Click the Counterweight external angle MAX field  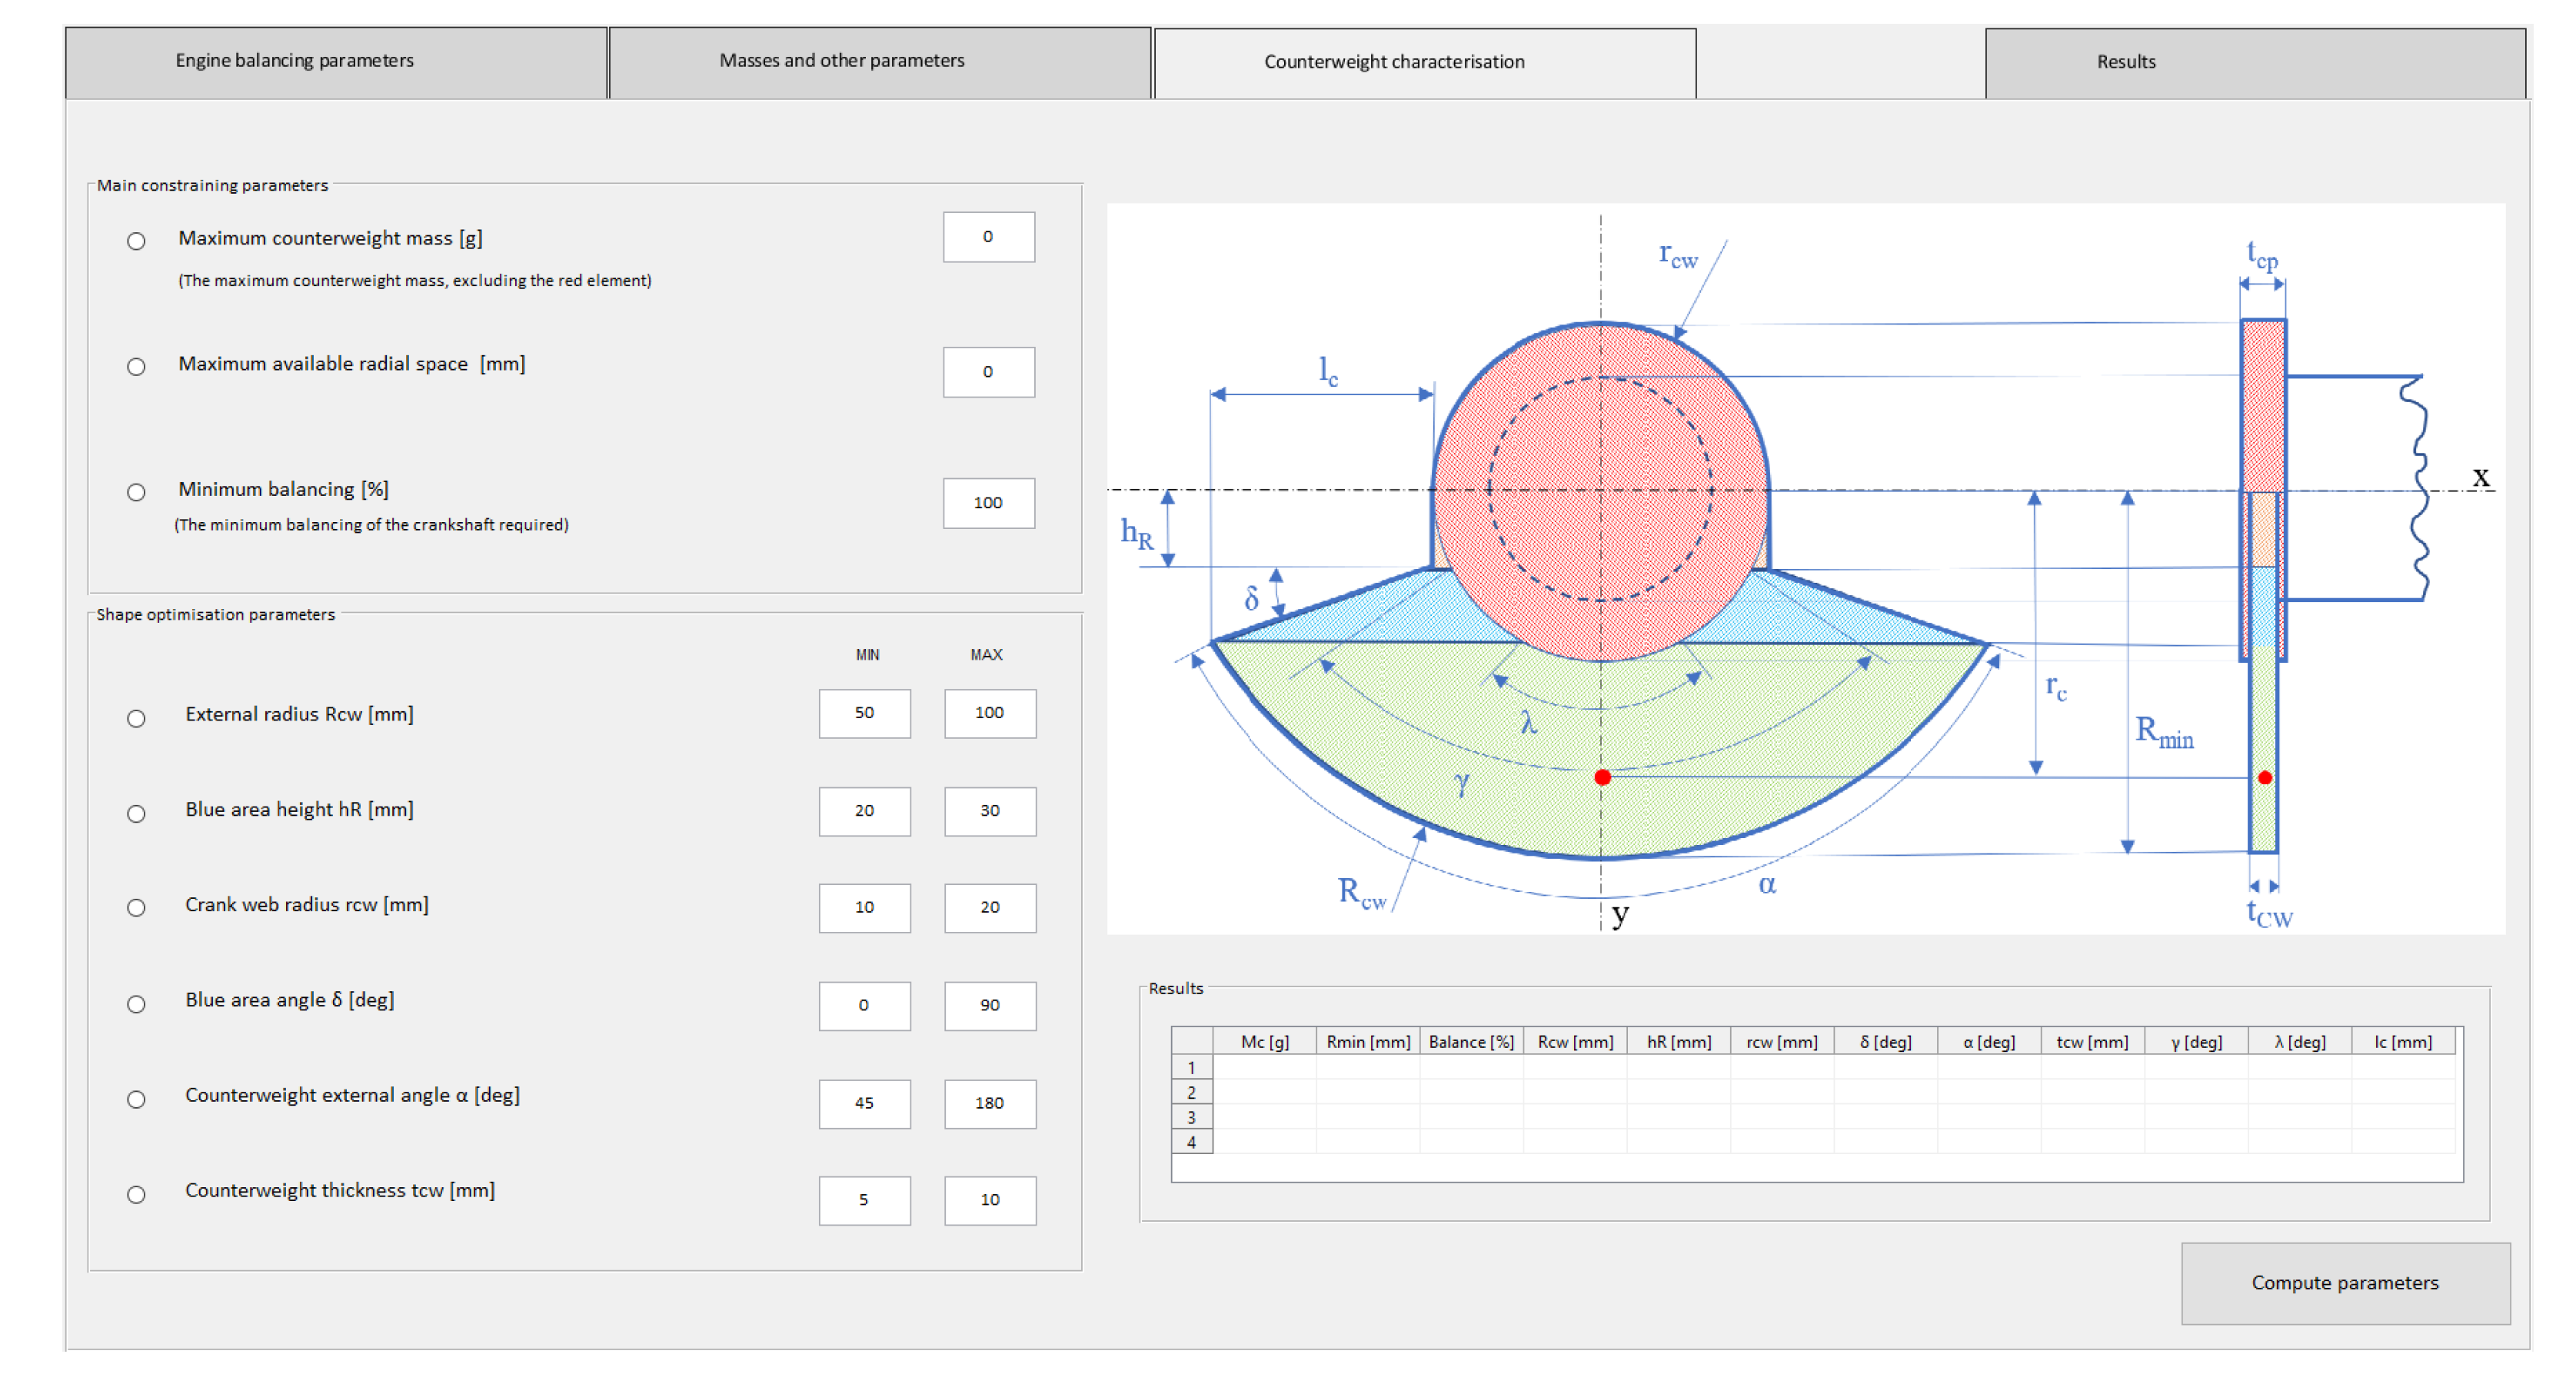pos(989,1103)
